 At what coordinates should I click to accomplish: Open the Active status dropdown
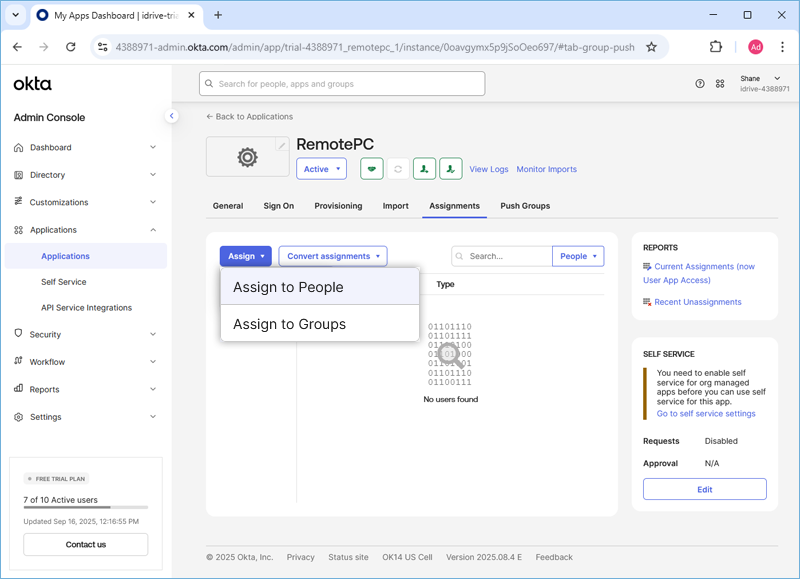[321, 169]
